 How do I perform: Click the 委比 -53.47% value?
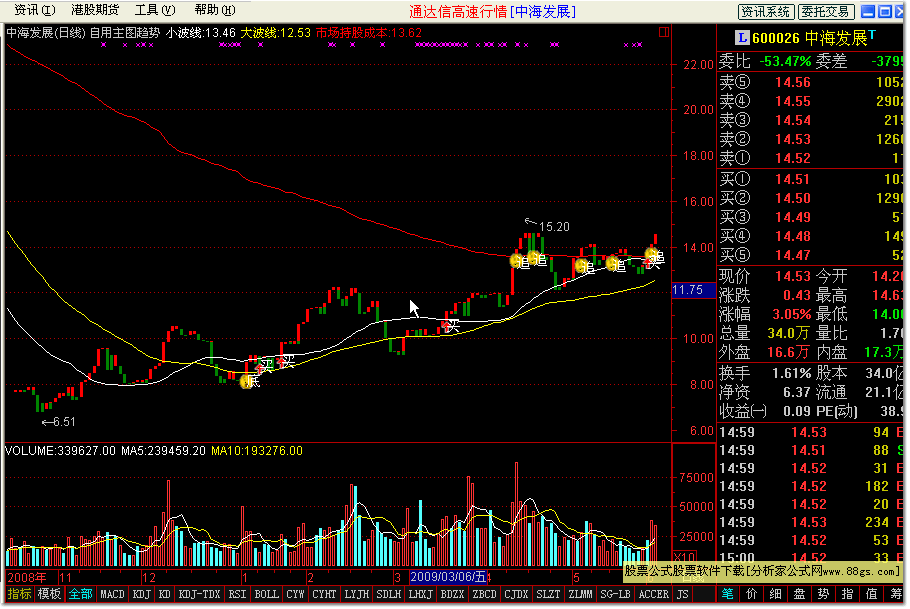(785, 62)
